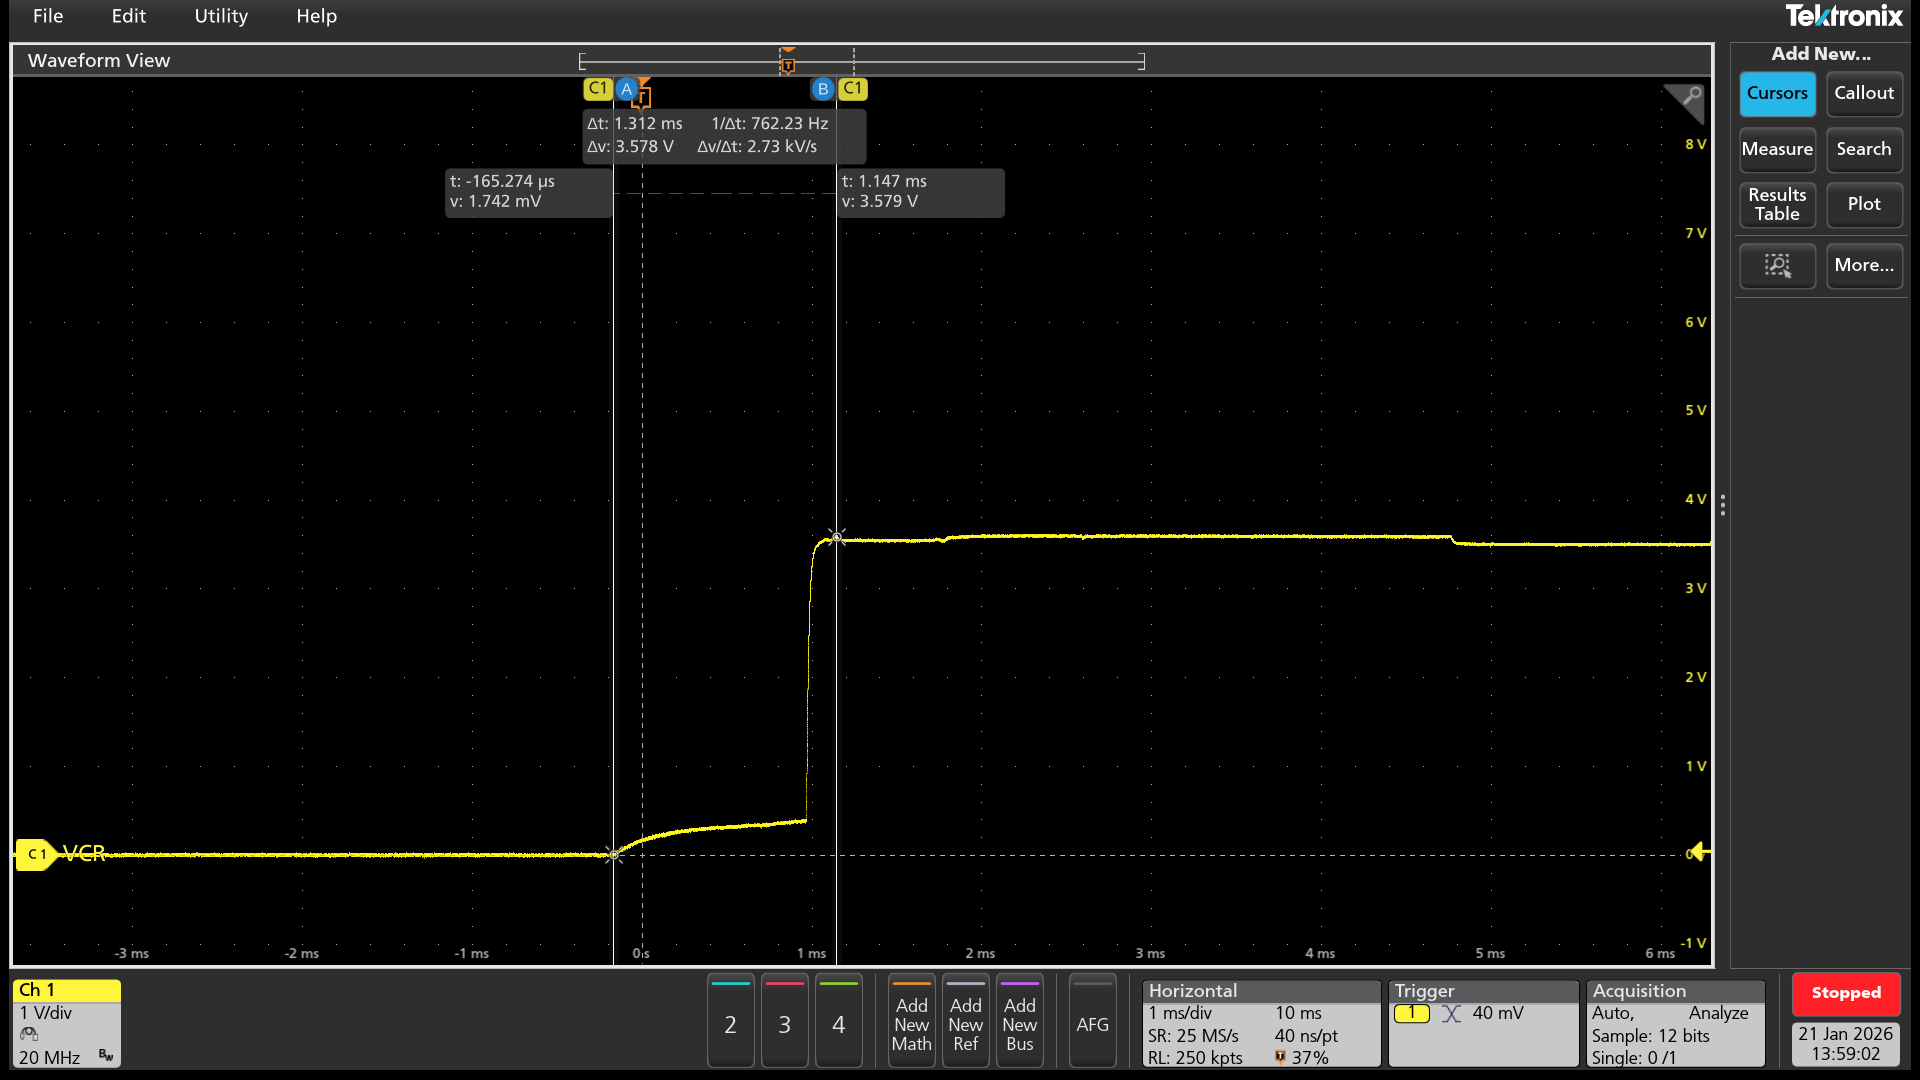Click the trigger position 37% icon
Viewport: 1920px width, 1080px height.
pos(1280,1057)
